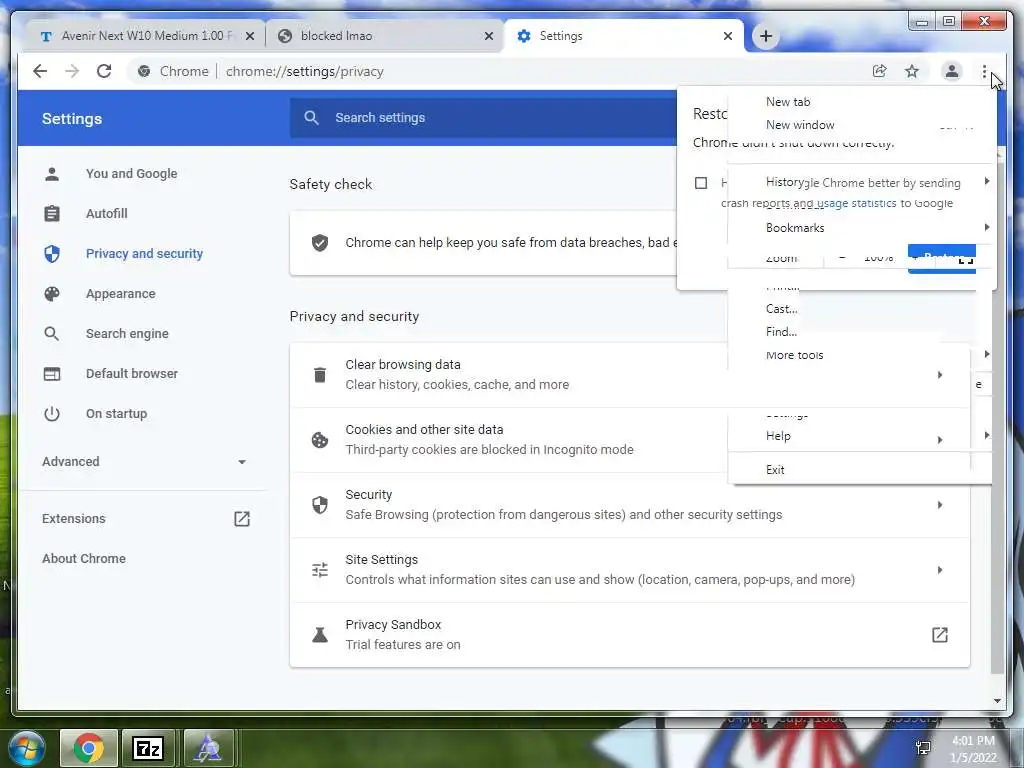Click the Privacy Sandbox flask icon

(319, 635)
